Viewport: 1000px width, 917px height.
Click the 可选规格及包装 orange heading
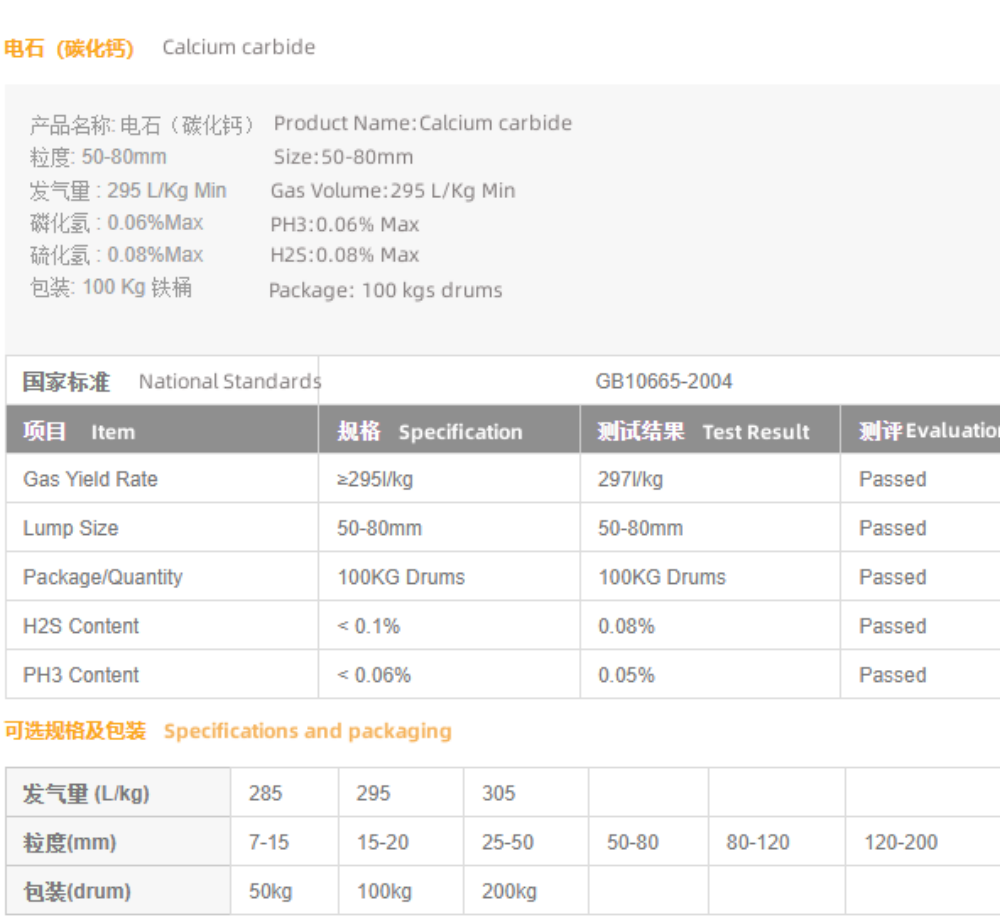tap(75, 731)
